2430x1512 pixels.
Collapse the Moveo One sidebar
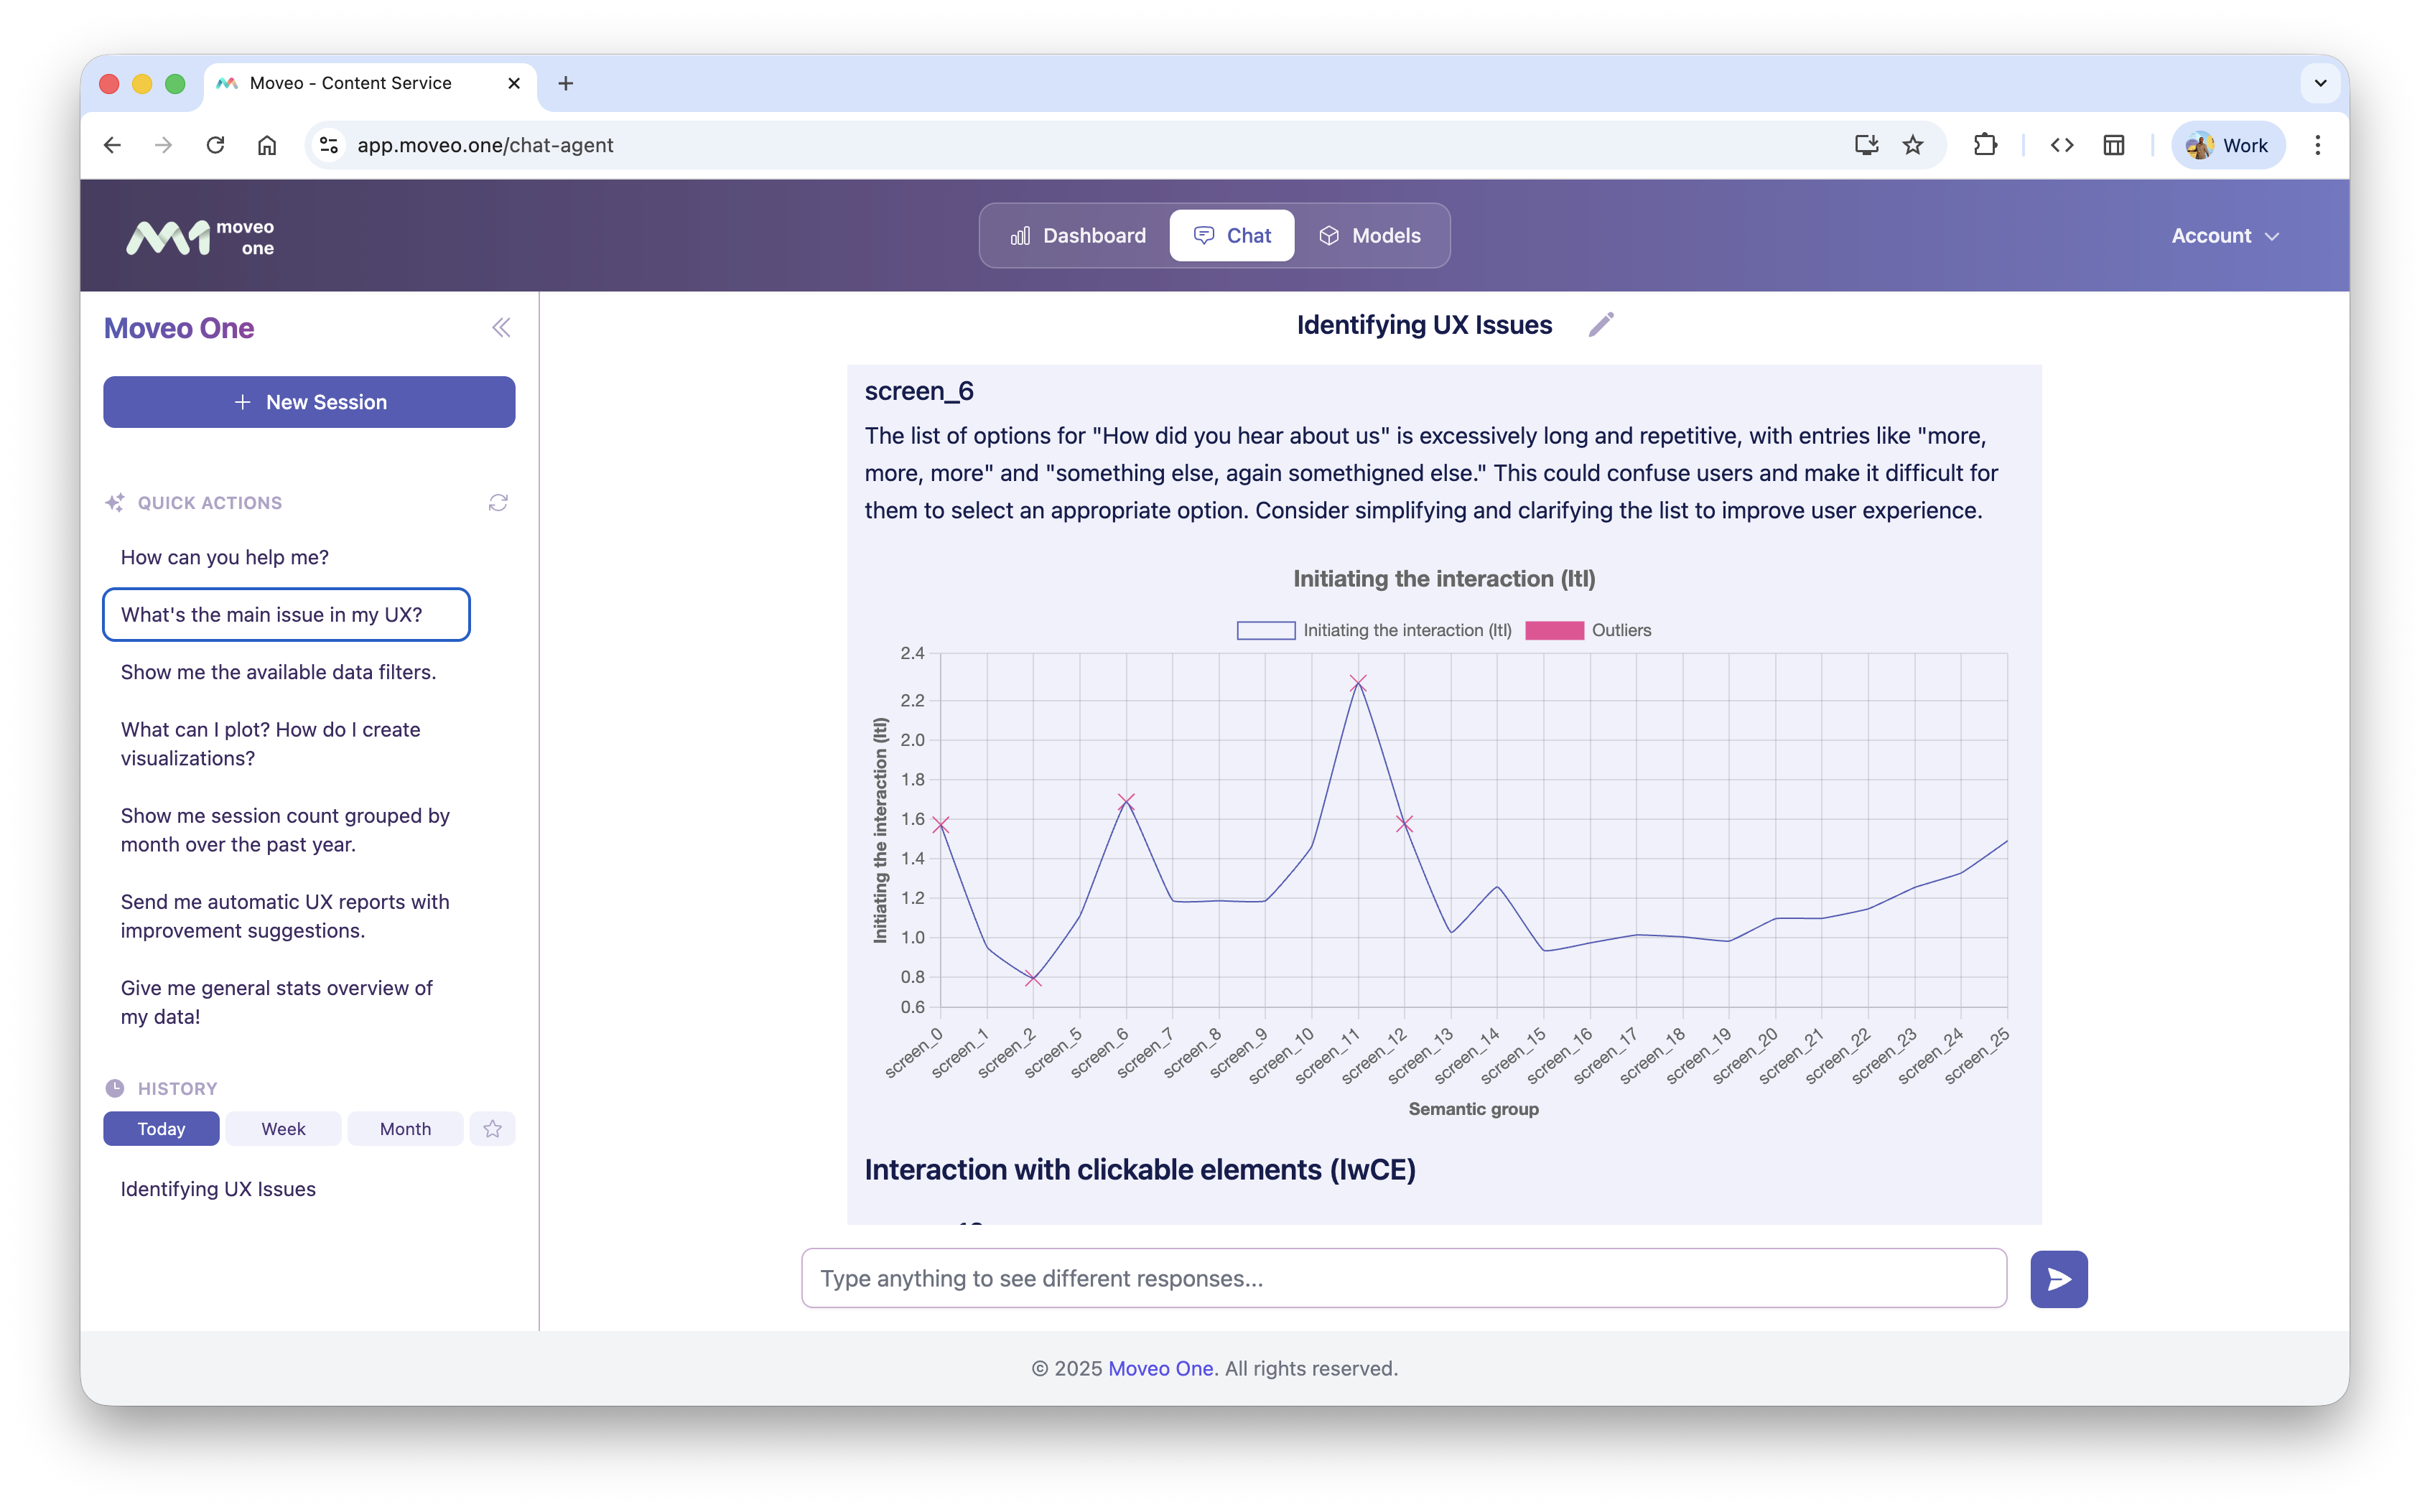coord(502,327)
